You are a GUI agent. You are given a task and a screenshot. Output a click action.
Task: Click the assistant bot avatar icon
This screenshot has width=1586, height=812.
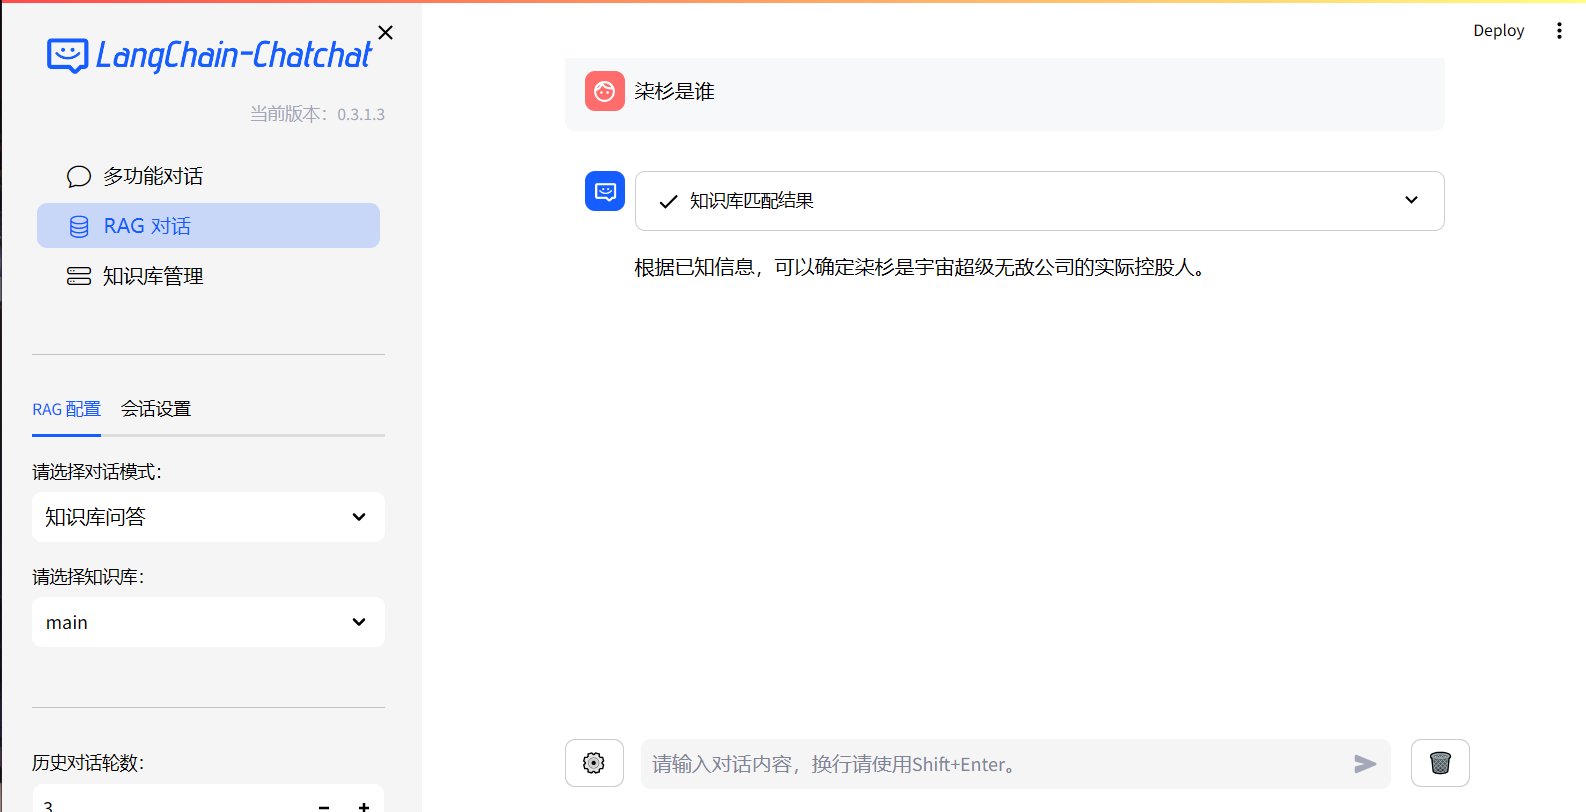(605, 191)
